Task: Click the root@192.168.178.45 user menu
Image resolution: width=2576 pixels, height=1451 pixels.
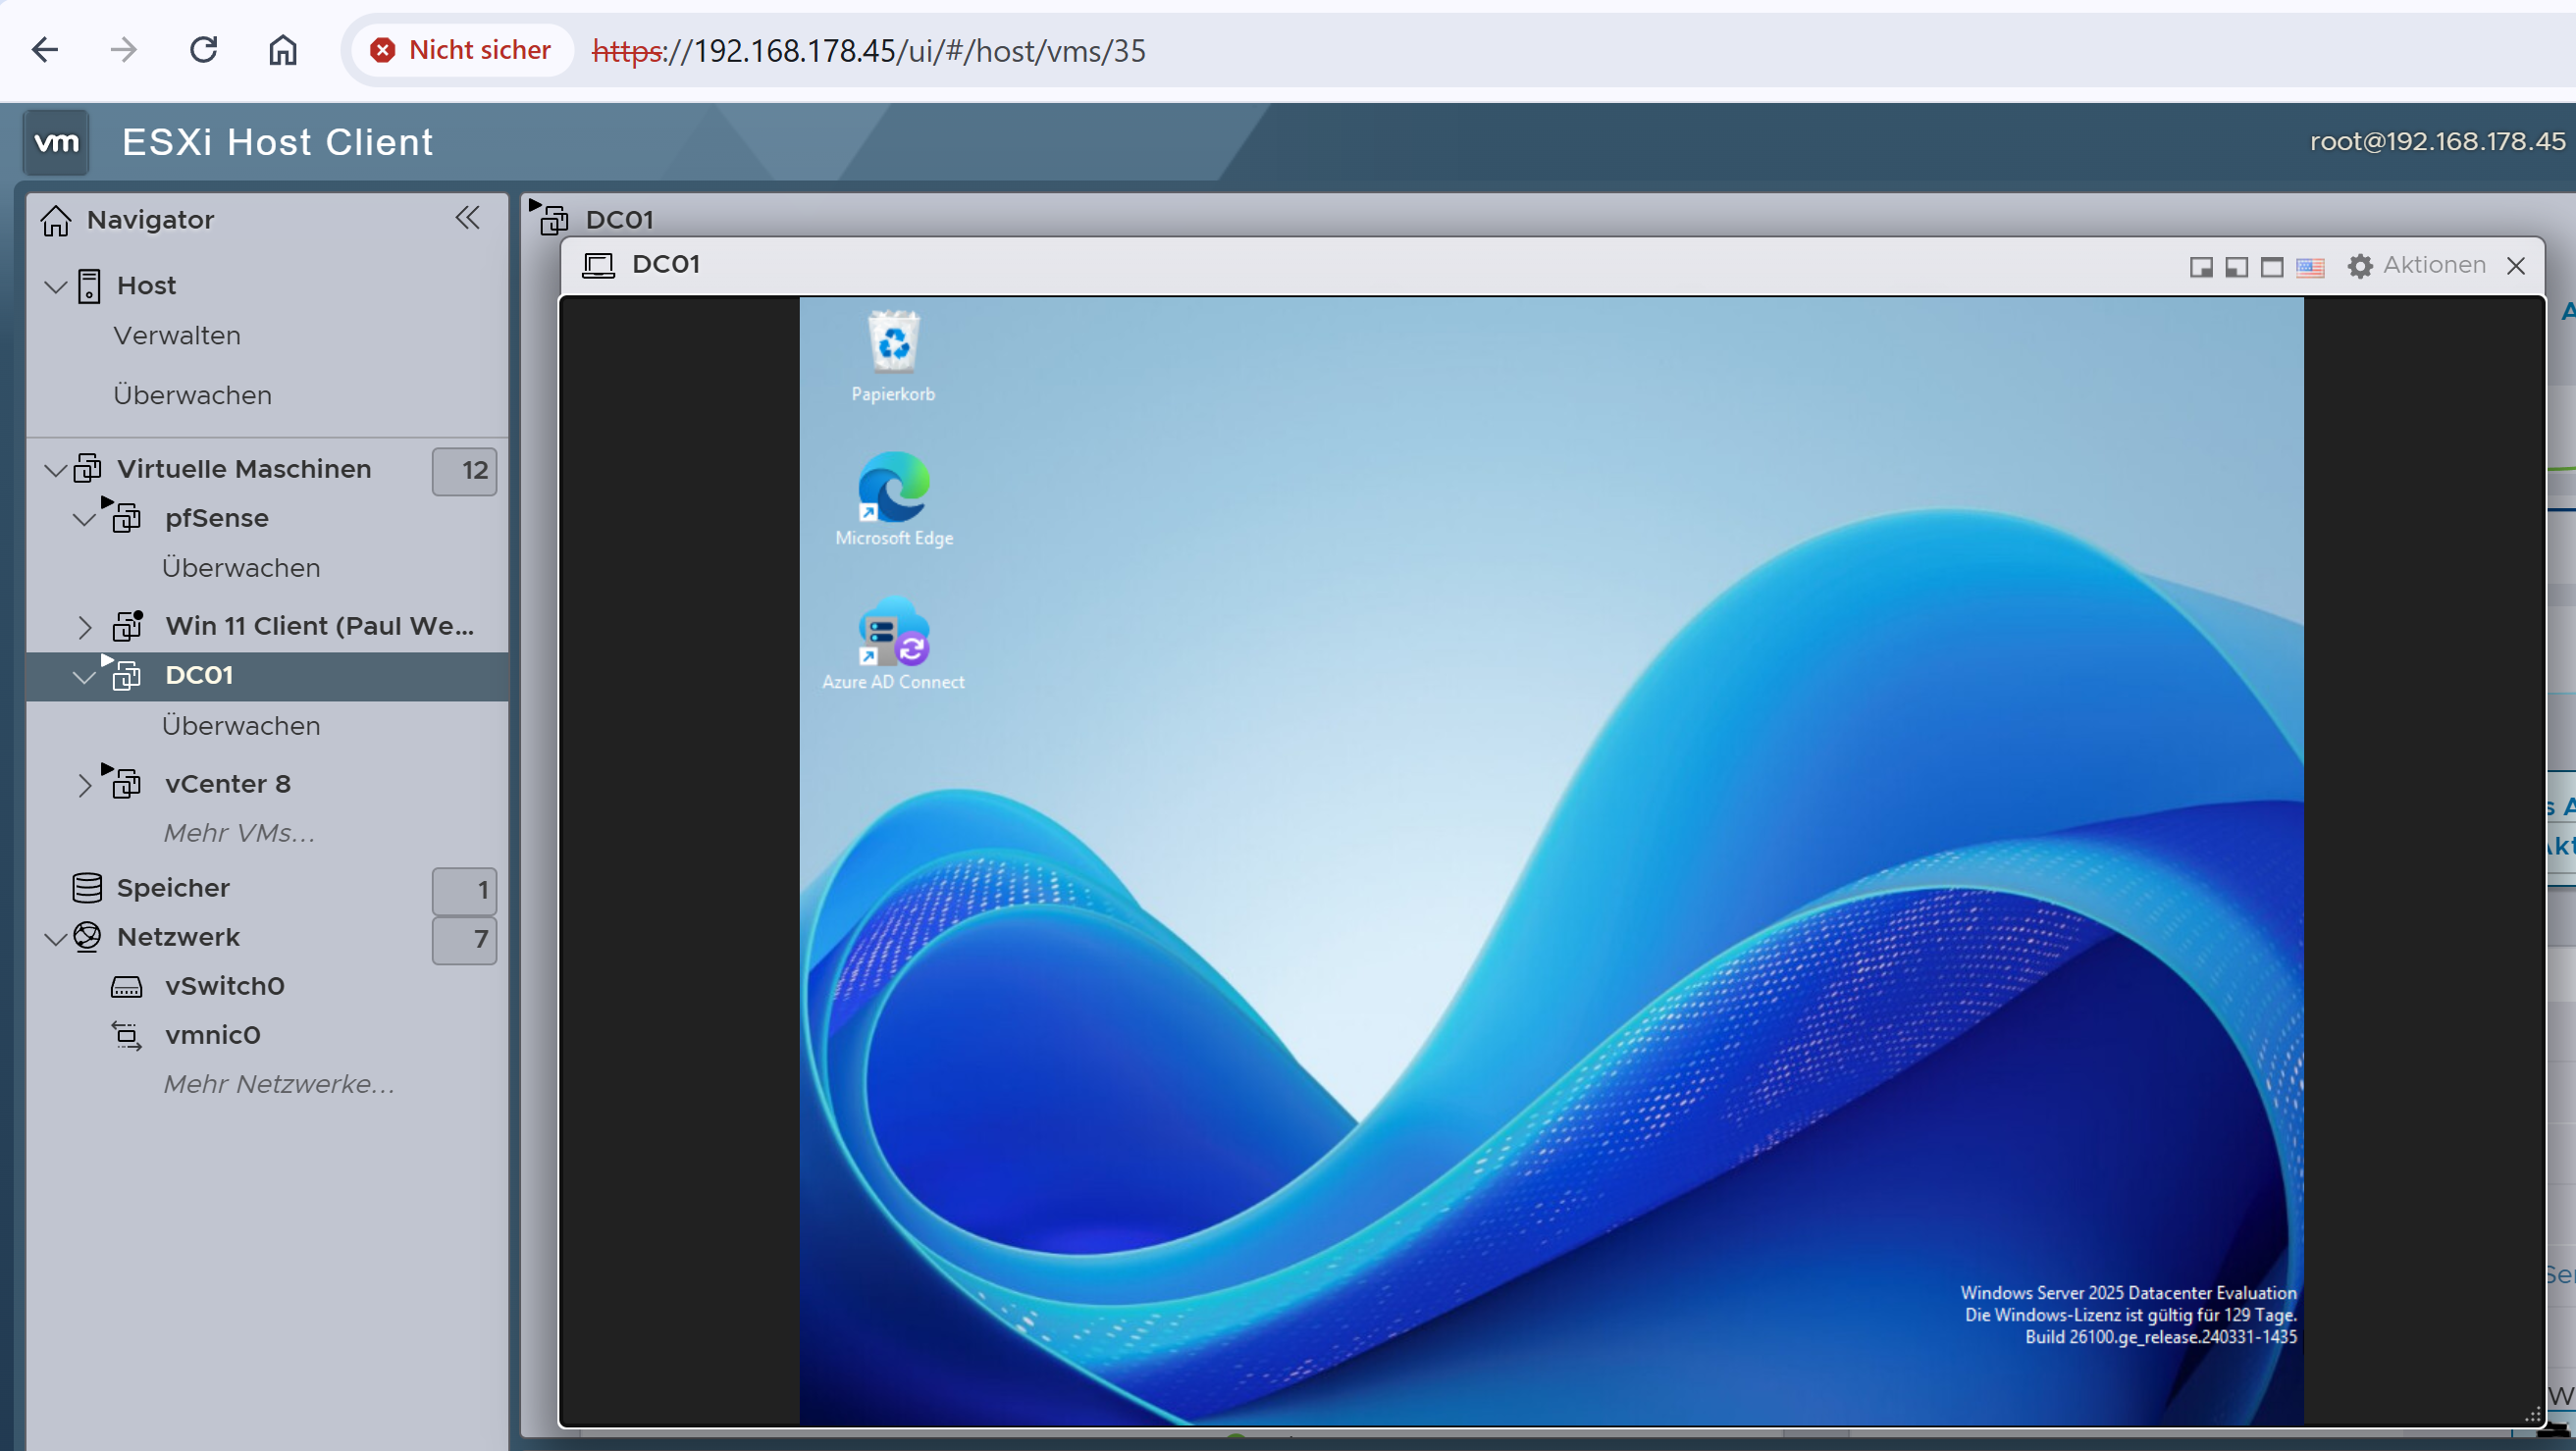Action: tap(2436, 142)
